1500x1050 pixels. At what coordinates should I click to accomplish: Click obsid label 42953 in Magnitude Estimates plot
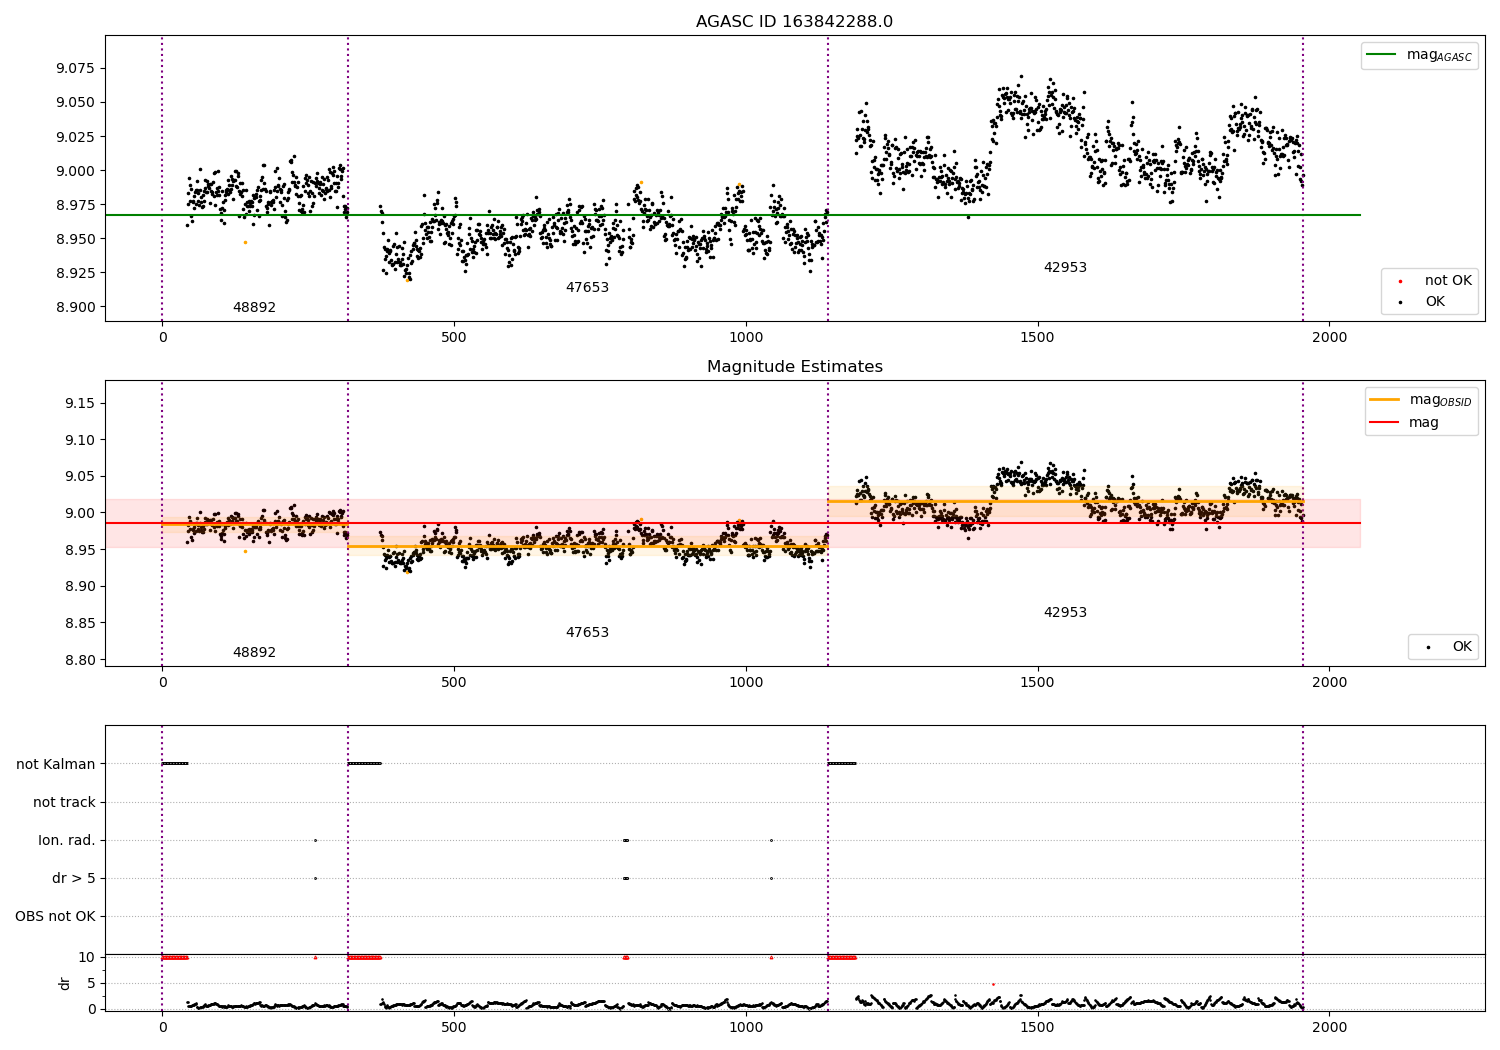[x=1065, y=613]
